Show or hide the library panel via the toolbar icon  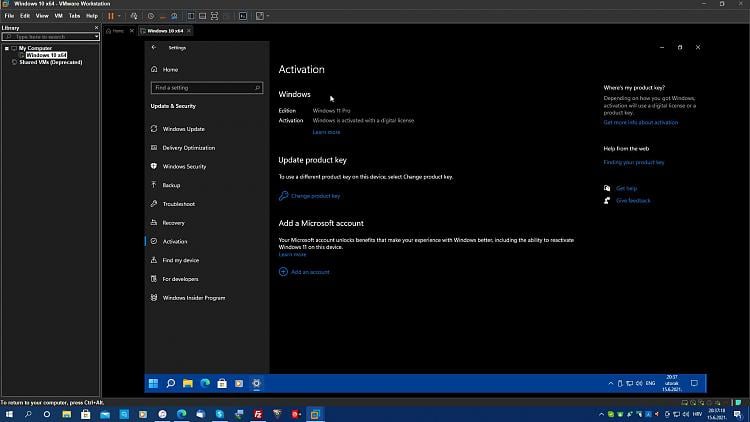191,16
